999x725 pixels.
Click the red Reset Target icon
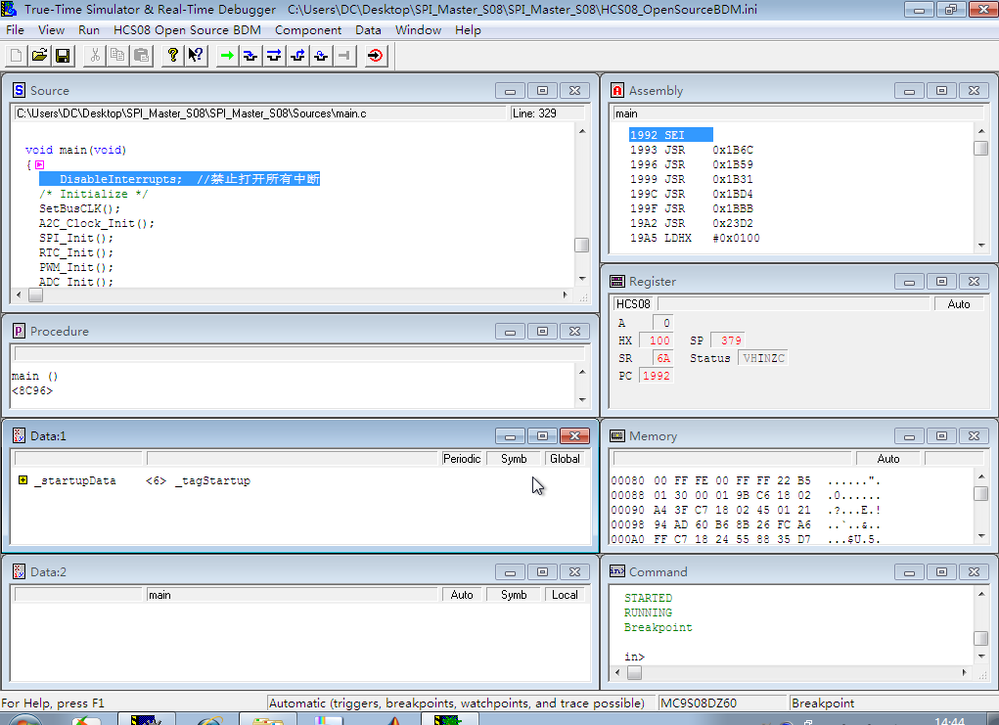(x=375, y=56)
